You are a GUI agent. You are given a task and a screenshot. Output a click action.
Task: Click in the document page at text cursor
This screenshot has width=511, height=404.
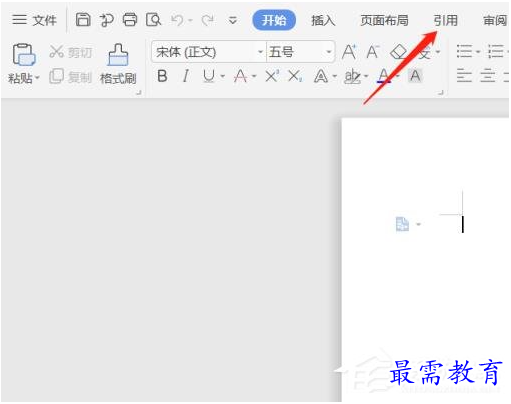(463, 224)
